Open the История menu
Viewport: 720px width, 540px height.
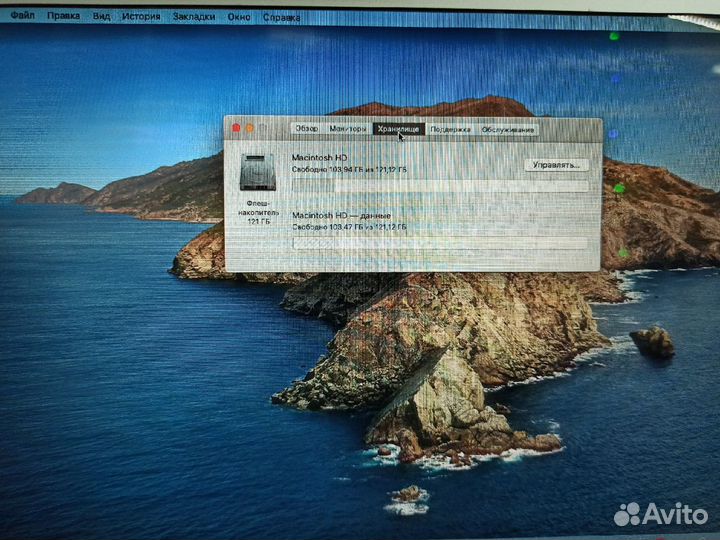[140, 17]
